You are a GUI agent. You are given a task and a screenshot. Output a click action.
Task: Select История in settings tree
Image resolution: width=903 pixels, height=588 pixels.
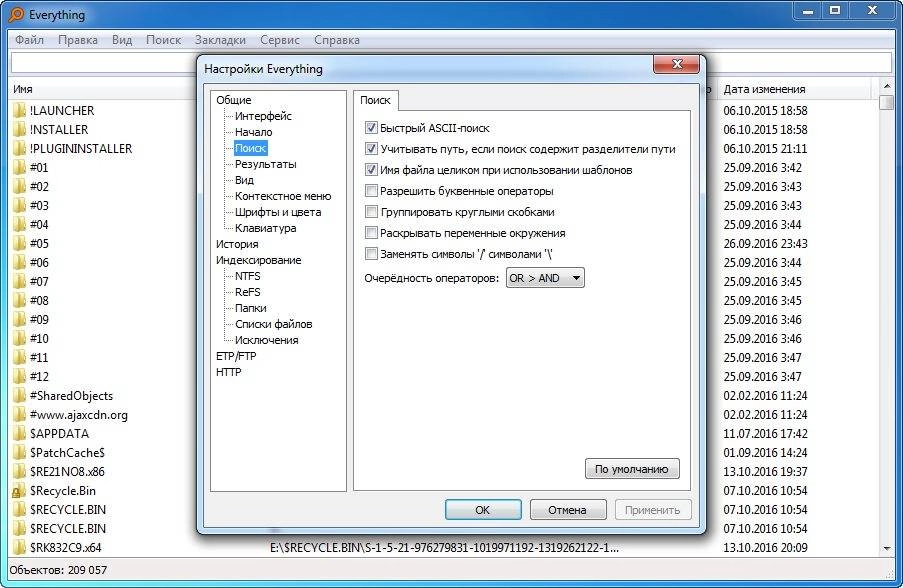(x=237, y=244)
